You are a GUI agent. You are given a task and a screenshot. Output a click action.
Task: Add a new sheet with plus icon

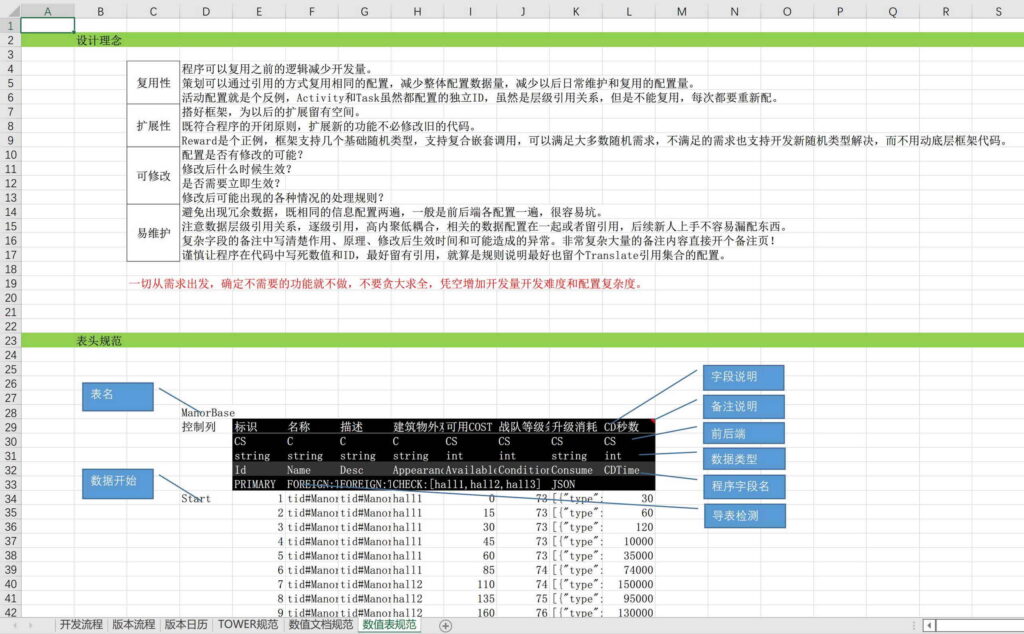point(446,625)
